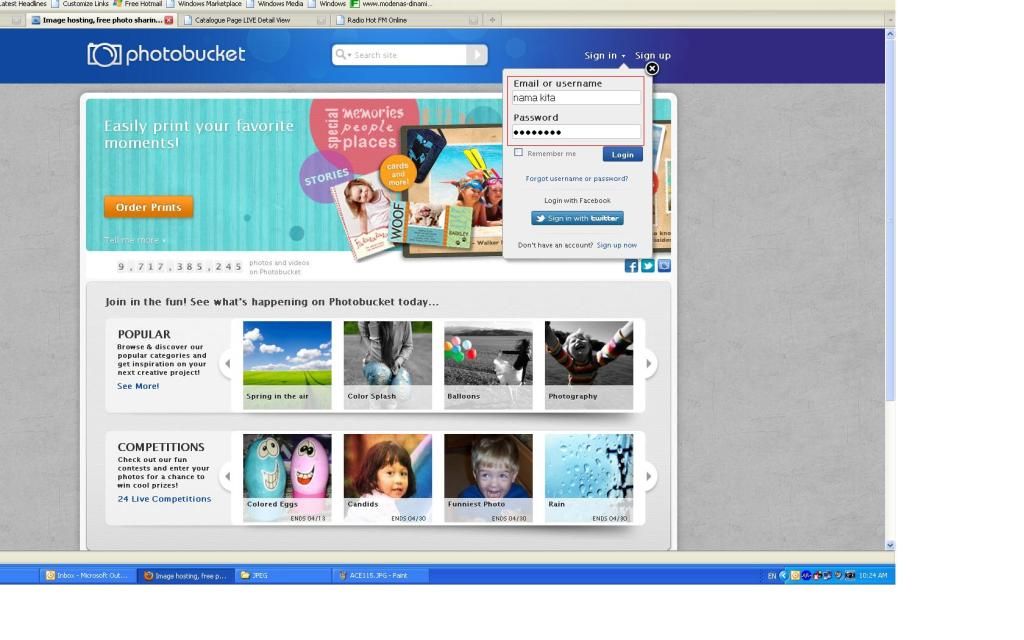Viewport: 1024px width, 640px height.
Task: Open the Rain competition
Action: (x=588, y=478)
